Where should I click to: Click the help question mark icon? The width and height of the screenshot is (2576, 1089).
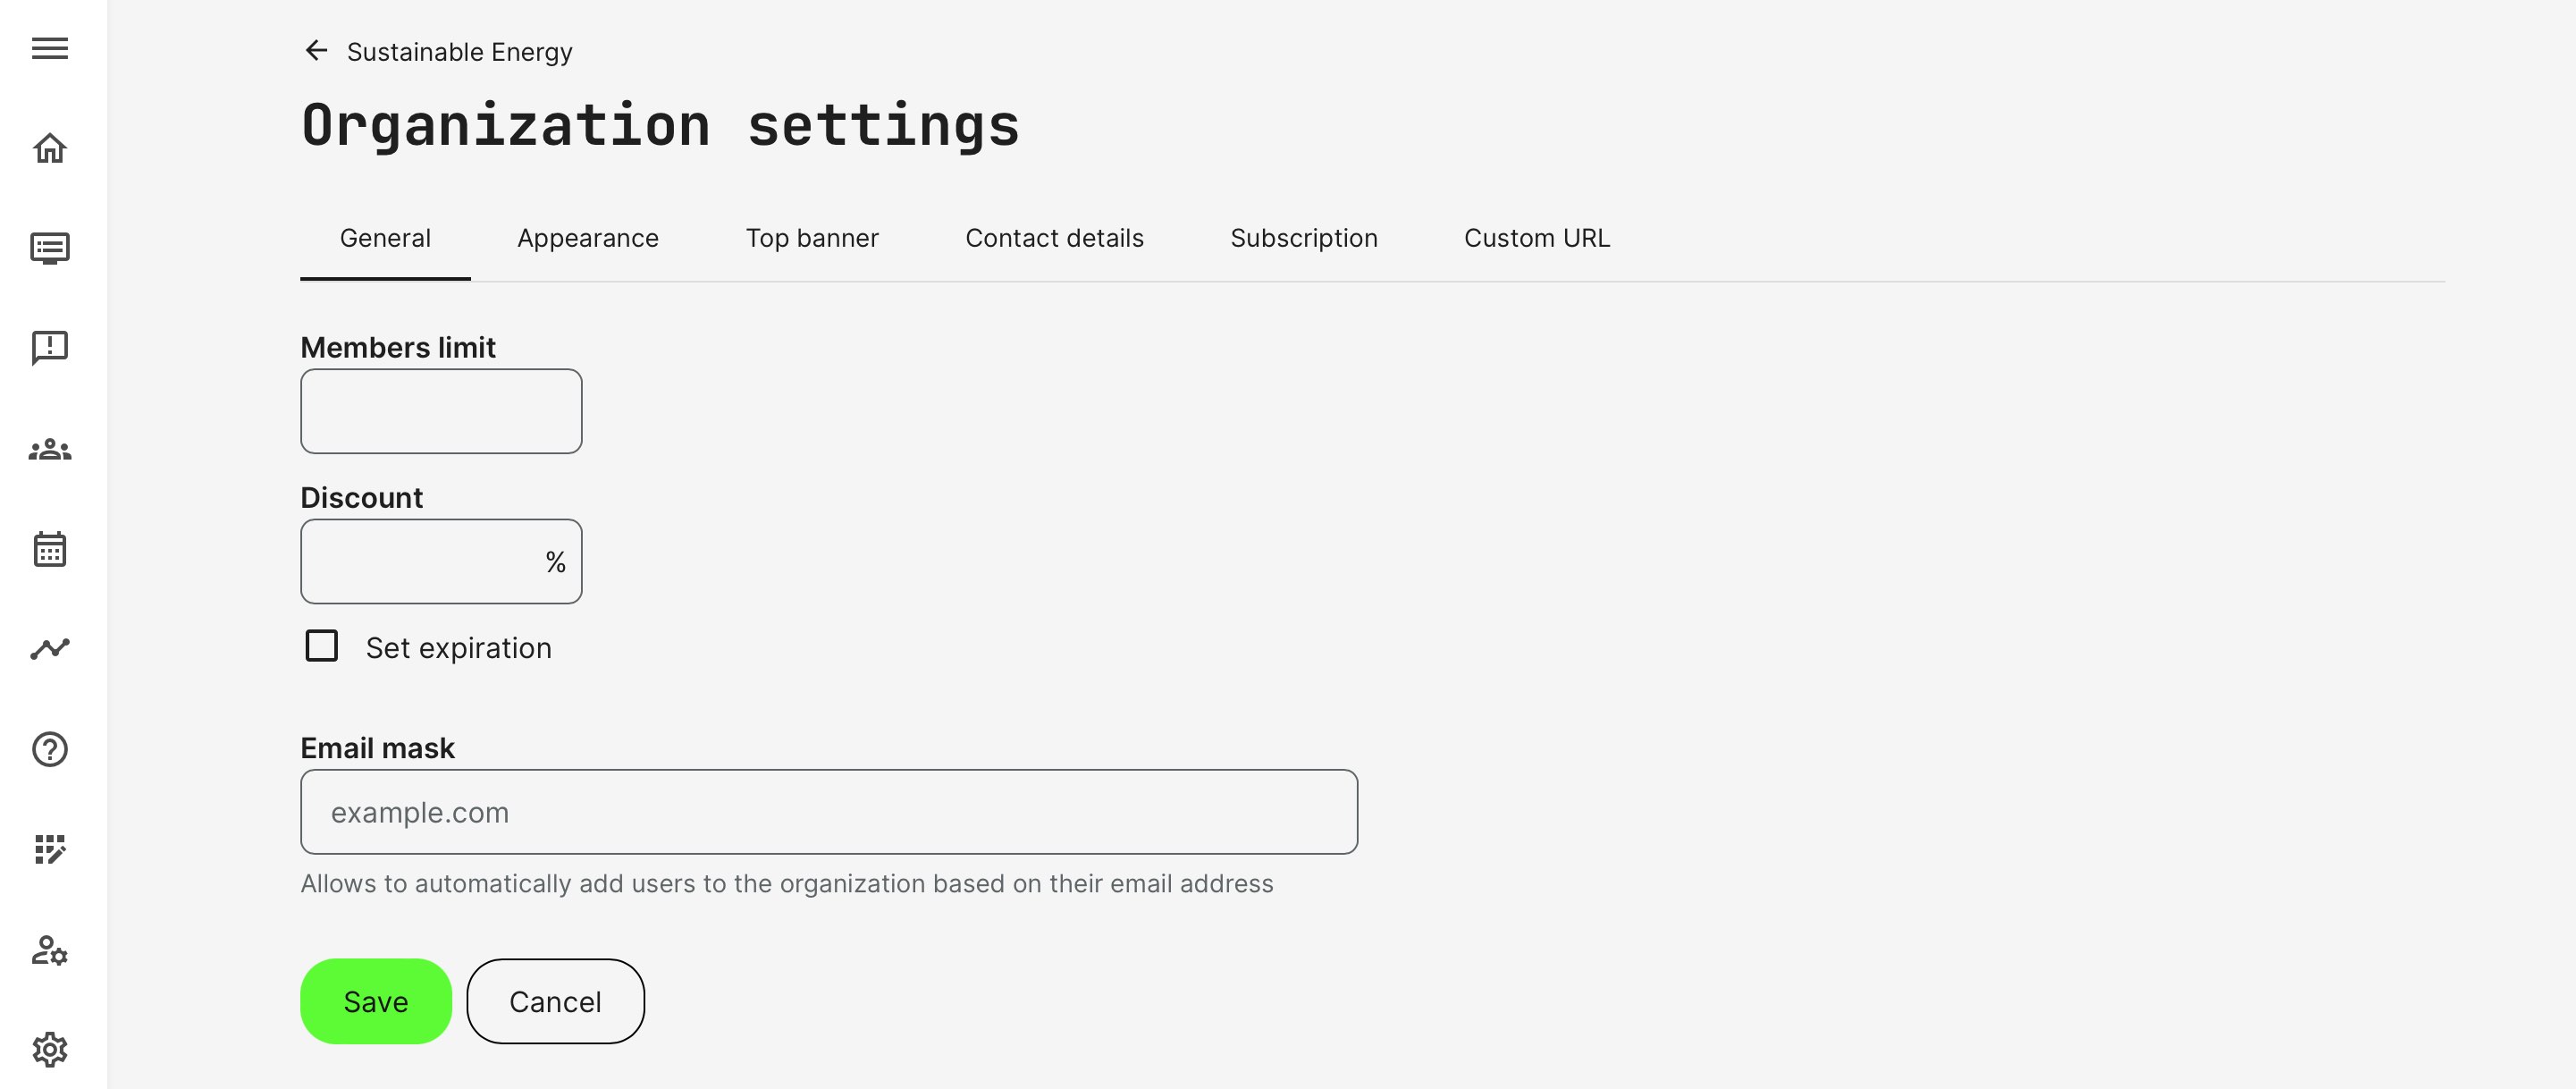click(50, 749)
